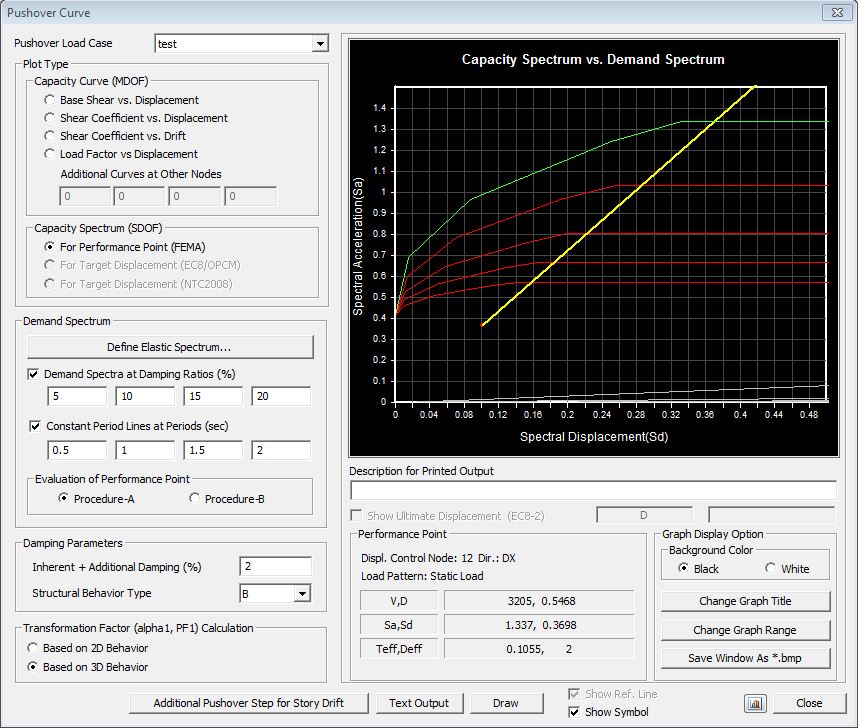
Task: Click Additional Pushover Step for Story Drift
Action: [249, 703]
